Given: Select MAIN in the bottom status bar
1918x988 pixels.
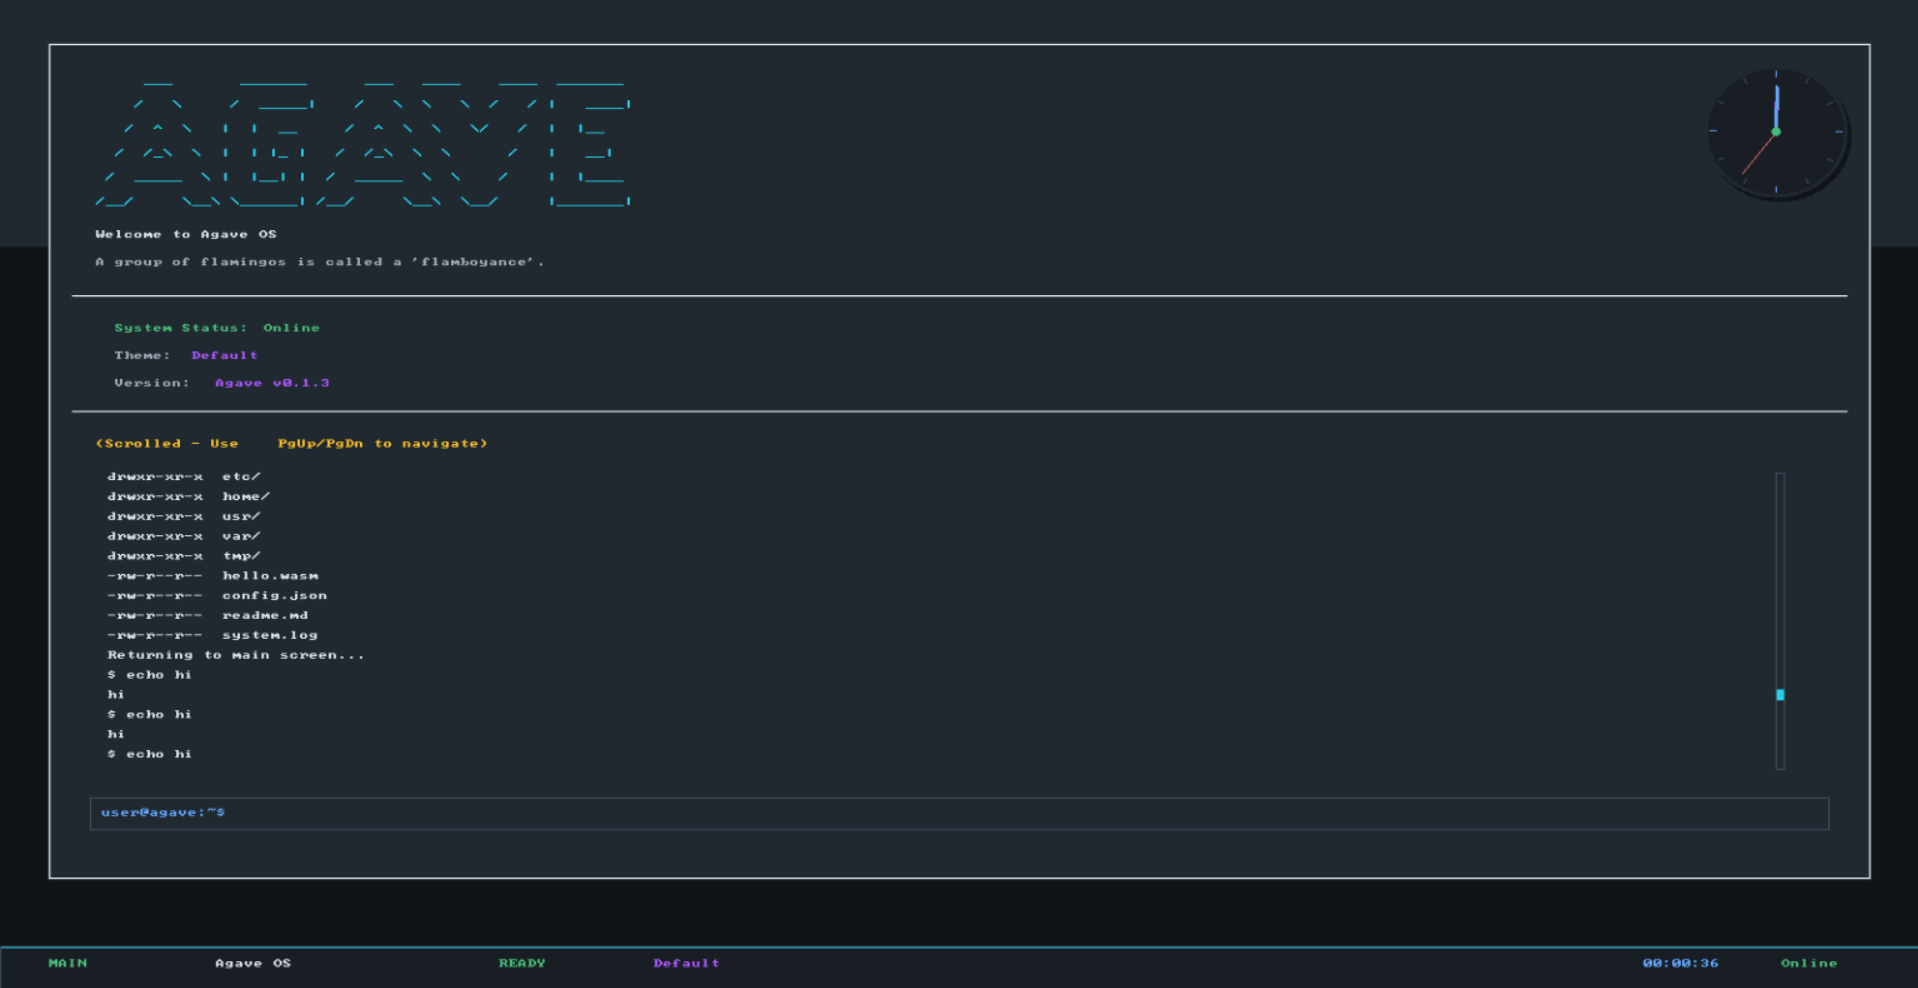Looking at the screenshot, I should coord(68,963).
